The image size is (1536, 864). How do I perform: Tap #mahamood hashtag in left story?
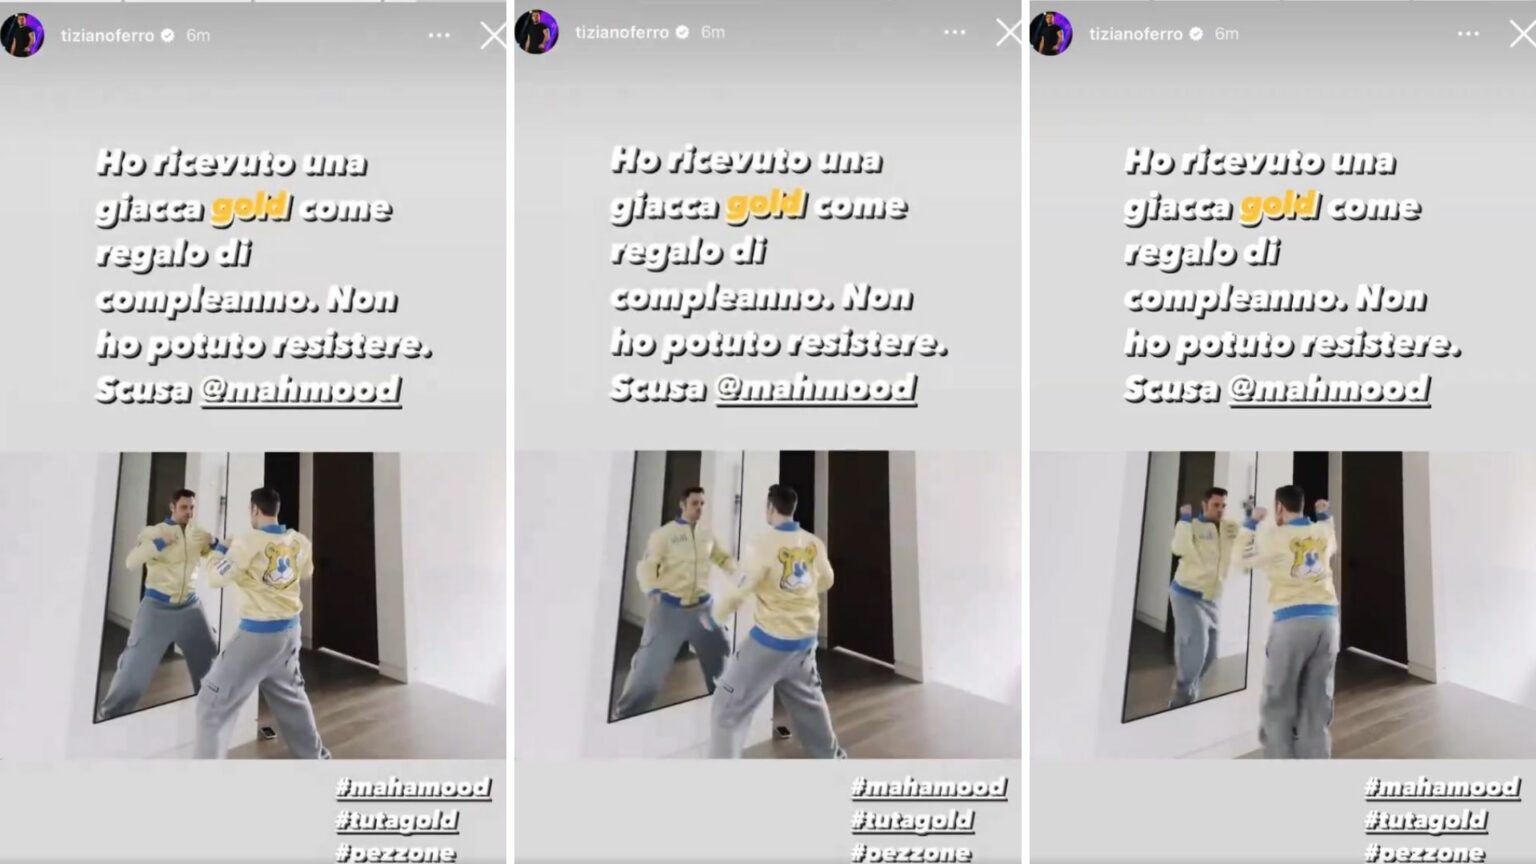point(413,787)
